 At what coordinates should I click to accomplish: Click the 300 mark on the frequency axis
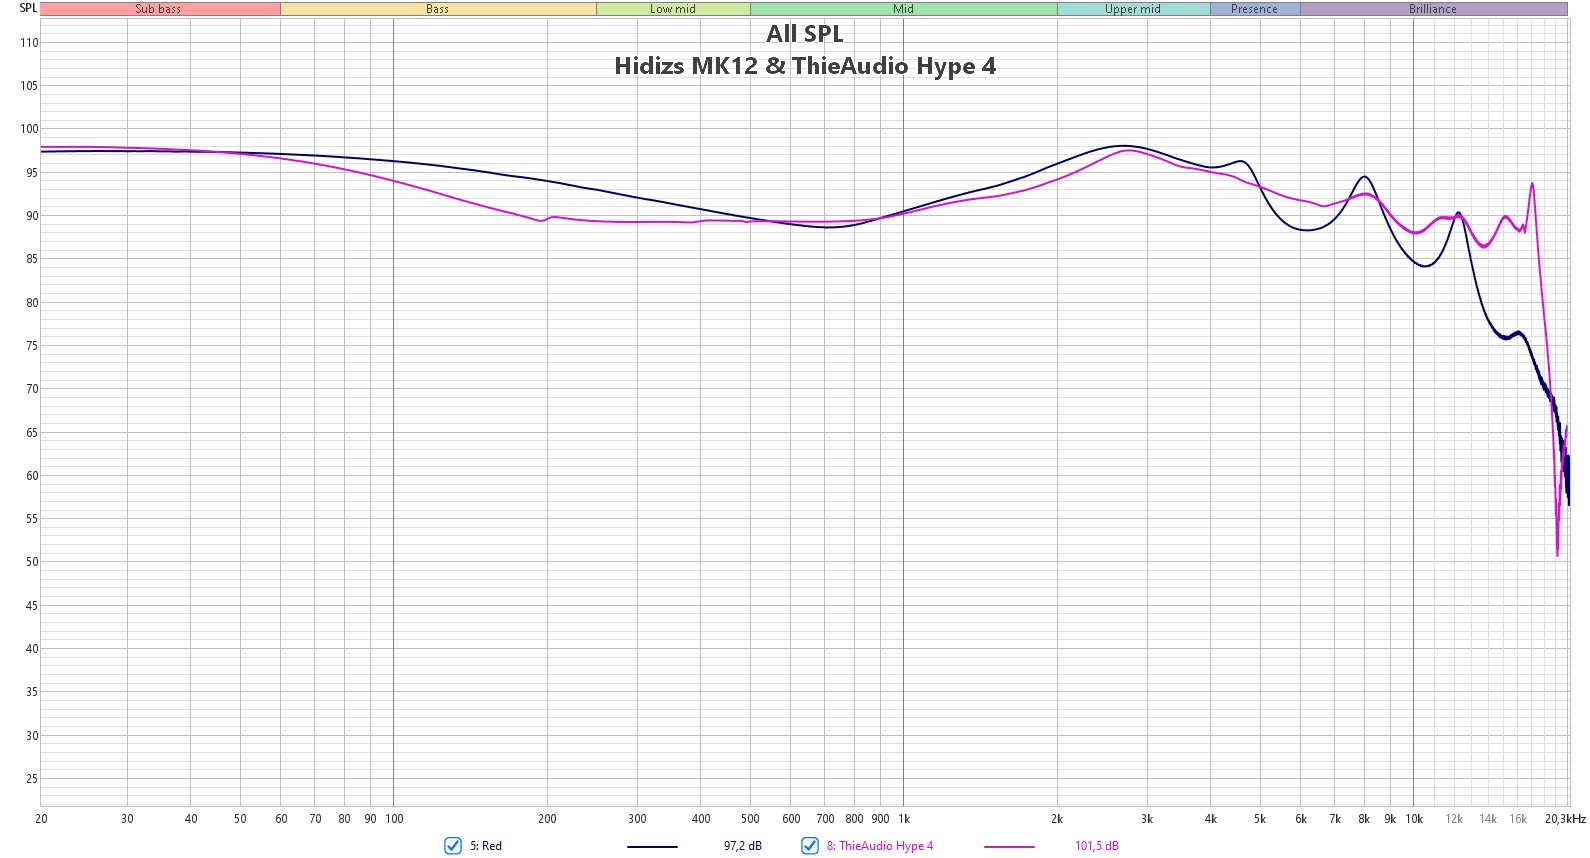637,819
